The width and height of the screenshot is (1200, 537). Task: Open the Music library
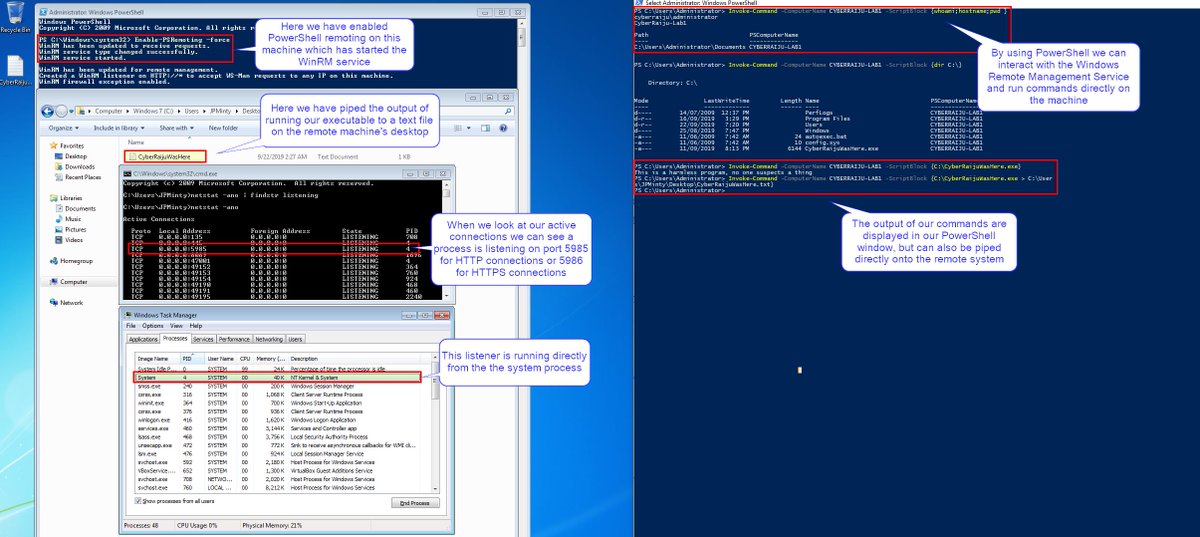tap(70, 218)
